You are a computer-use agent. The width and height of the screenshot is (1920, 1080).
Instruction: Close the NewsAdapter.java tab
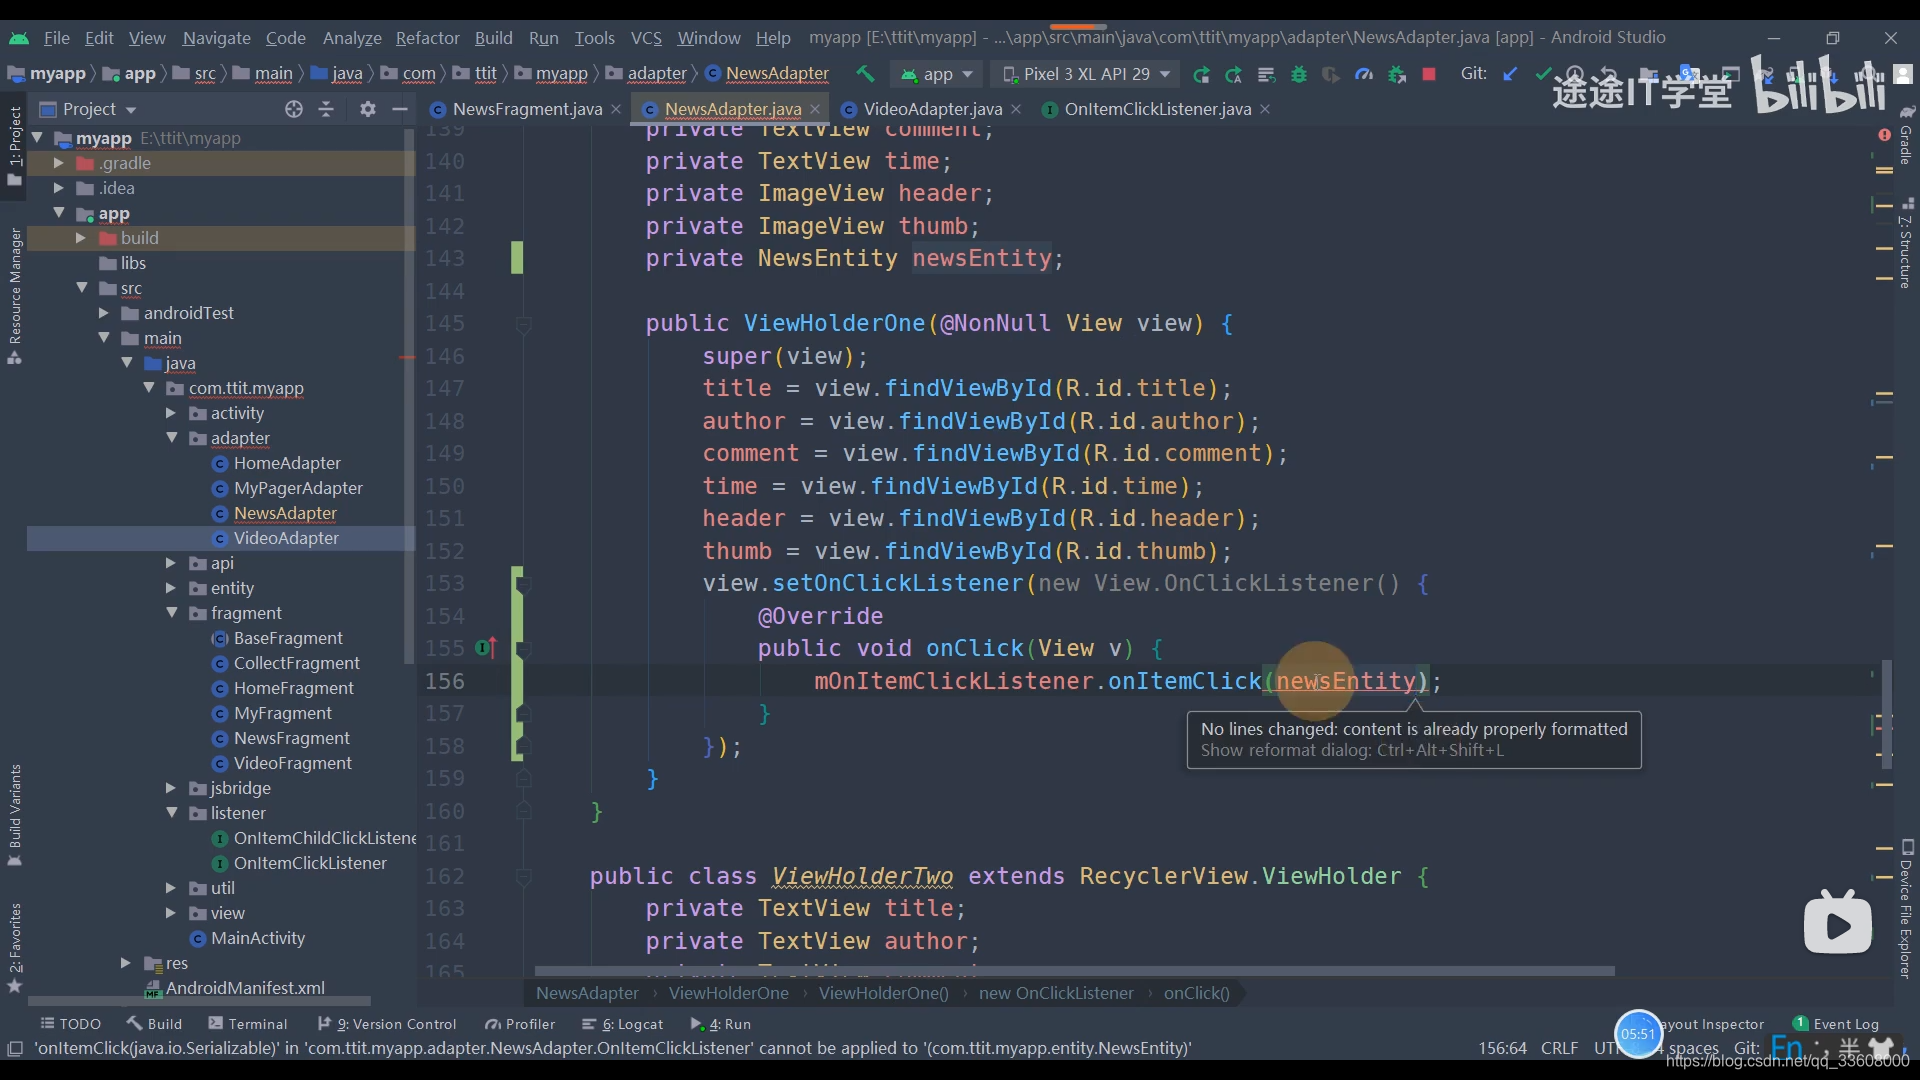click(x=815, y=109)
